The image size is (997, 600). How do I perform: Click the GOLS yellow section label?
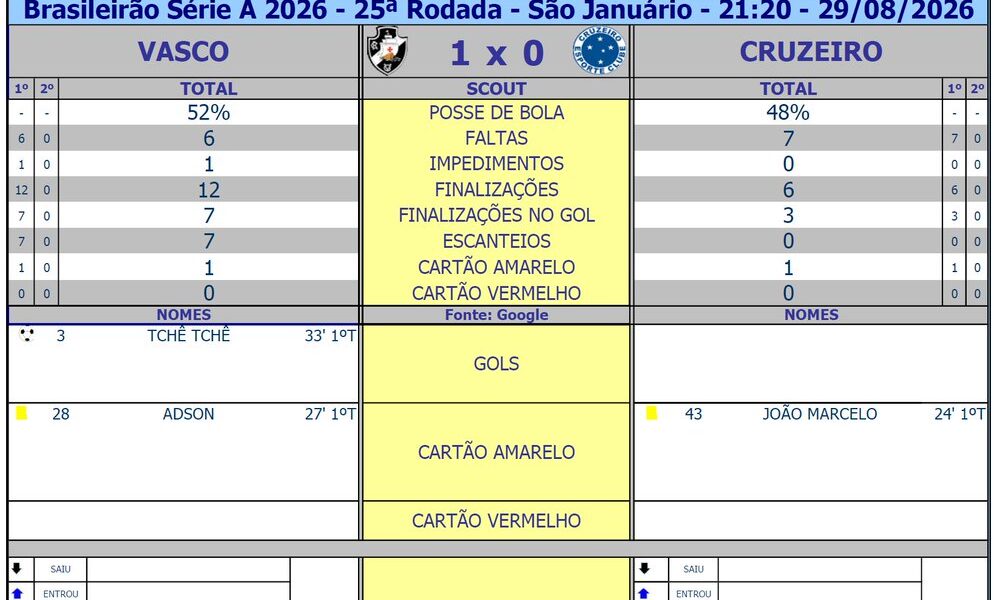point(496,364)
